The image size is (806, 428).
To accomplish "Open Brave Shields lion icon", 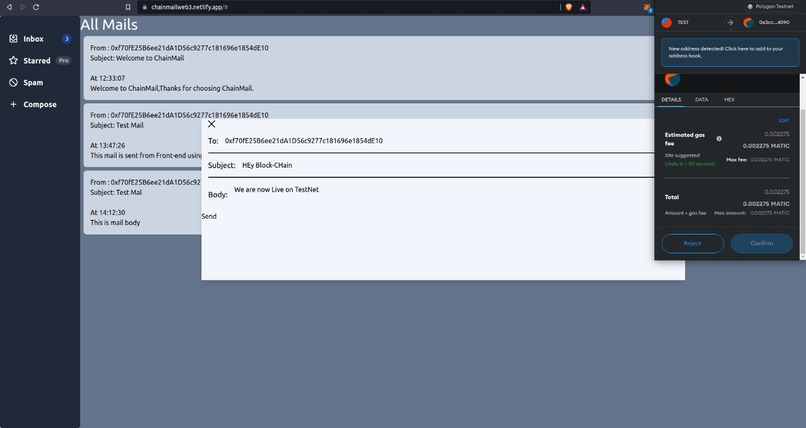I will click(569, 7).
